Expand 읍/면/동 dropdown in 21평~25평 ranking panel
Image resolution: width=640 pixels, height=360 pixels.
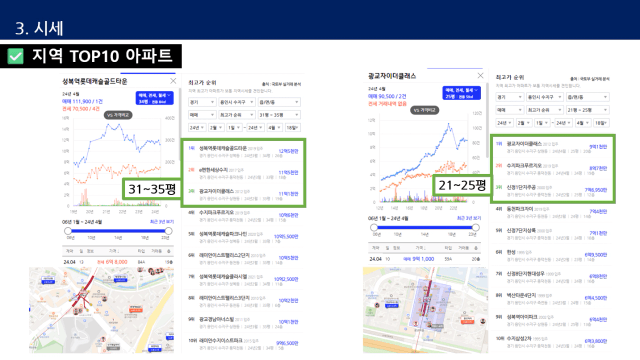pos(587,97)
